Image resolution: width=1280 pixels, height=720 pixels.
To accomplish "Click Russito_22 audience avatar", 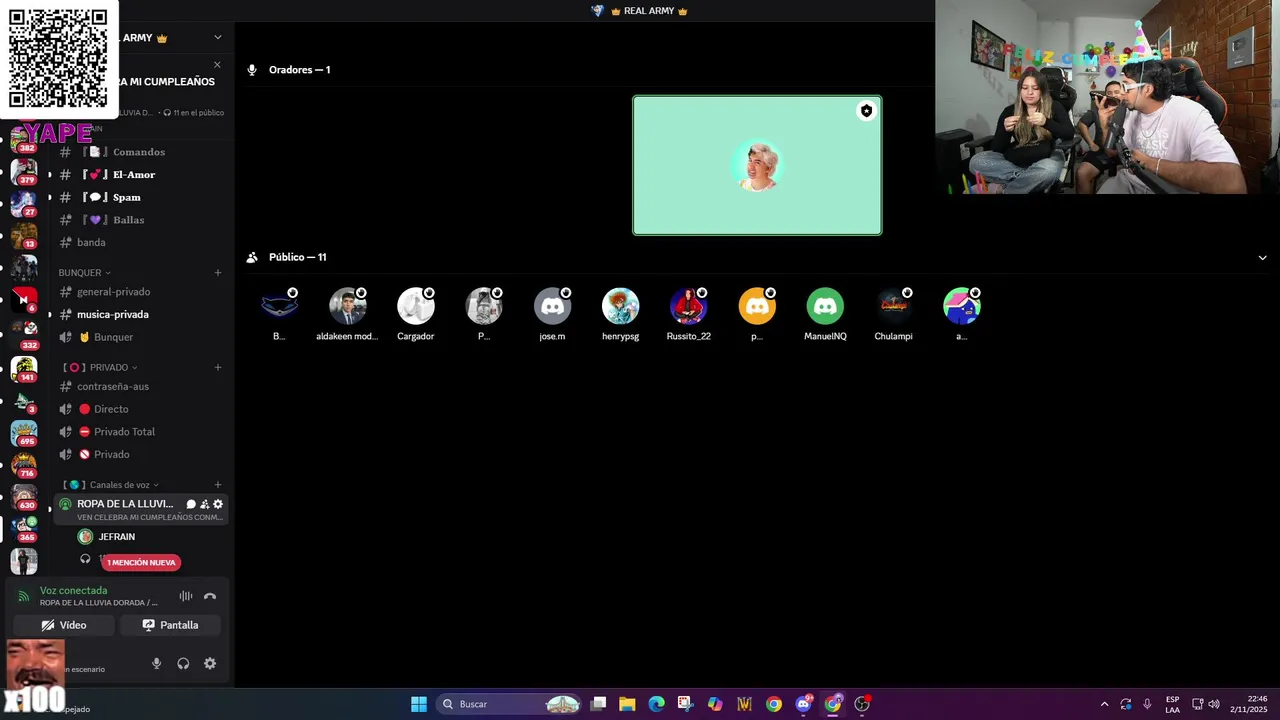I will (x=688, y=306).
